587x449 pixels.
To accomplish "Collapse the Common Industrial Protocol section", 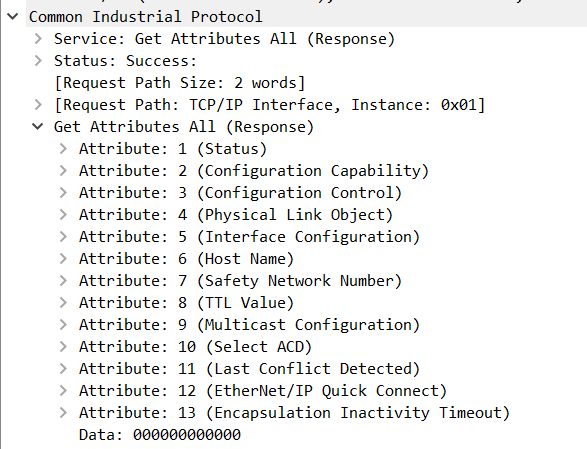I will pyautogui.click(x=13, y=16).
